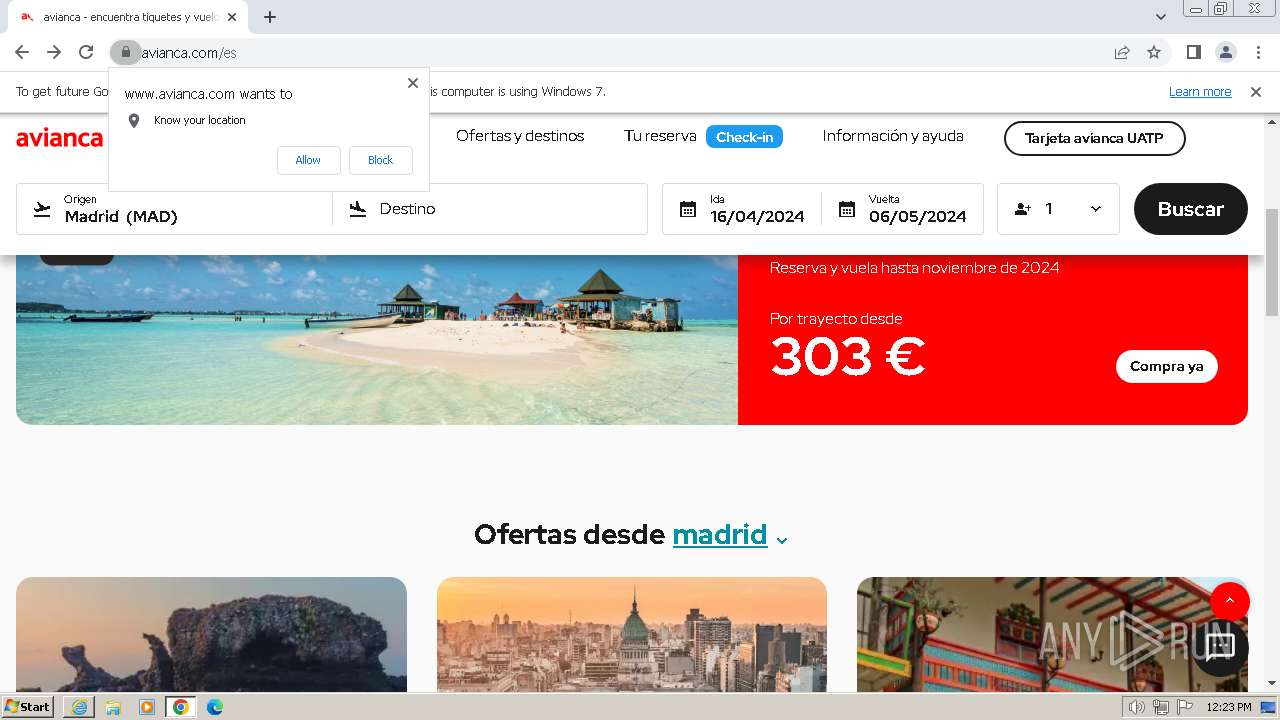Click the site lock icon in address bar

(126, 52)
